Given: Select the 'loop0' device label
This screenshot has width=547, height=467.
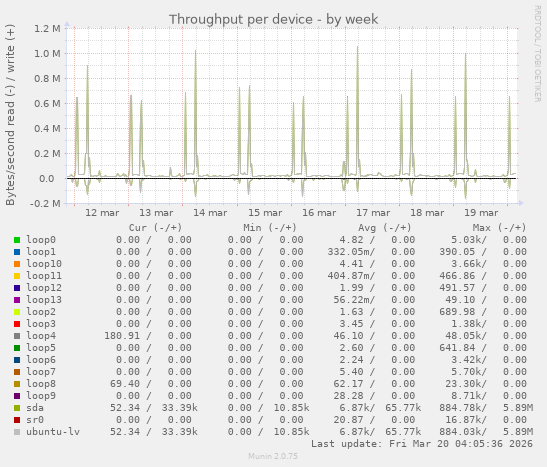Looking at the screenshot, I should [x=41, y=240].
